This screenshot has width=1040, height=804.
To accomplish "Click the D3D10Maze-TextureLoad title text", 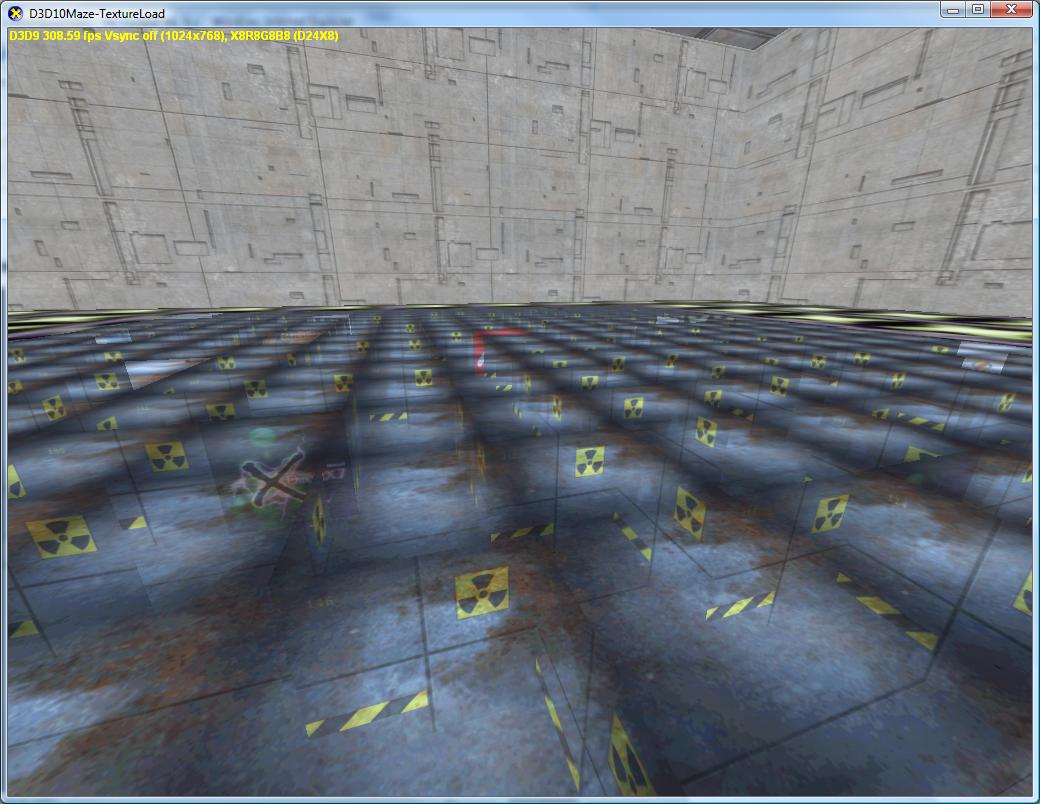I will click(x=97, y=13).
